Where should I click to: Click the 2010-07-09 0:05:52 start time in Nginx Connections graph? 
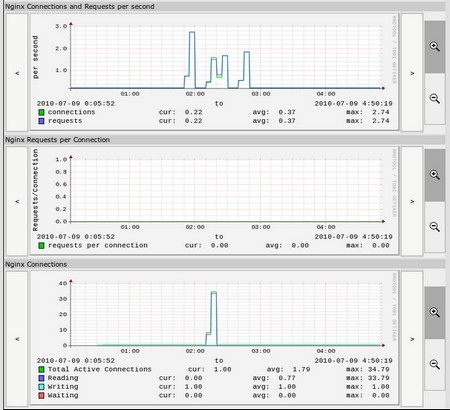[x=76, y=361]
